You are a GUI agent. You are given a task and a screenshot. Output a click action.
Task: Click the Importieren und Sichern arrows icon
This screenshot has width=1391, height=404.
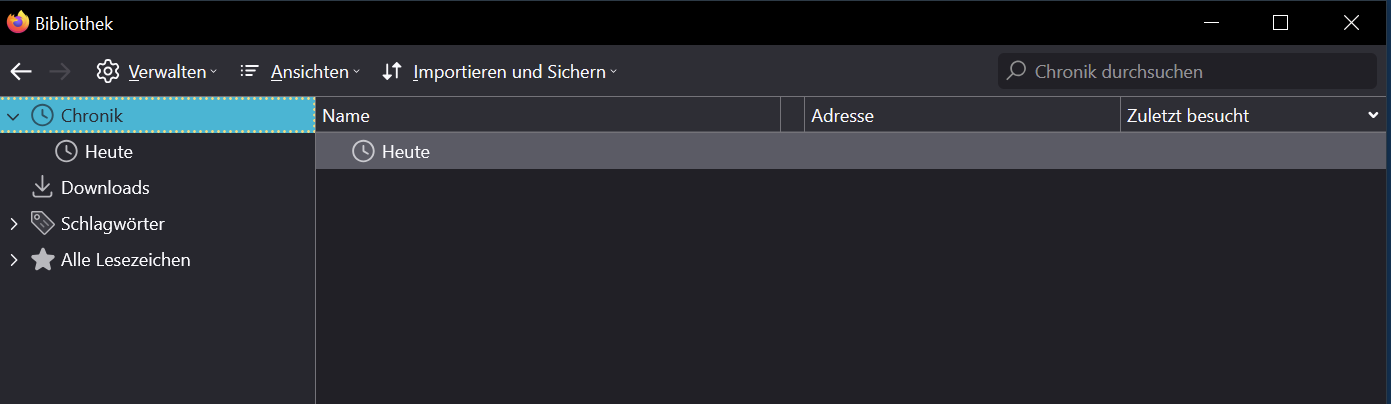pyautogui.click(x=392, y=72)
